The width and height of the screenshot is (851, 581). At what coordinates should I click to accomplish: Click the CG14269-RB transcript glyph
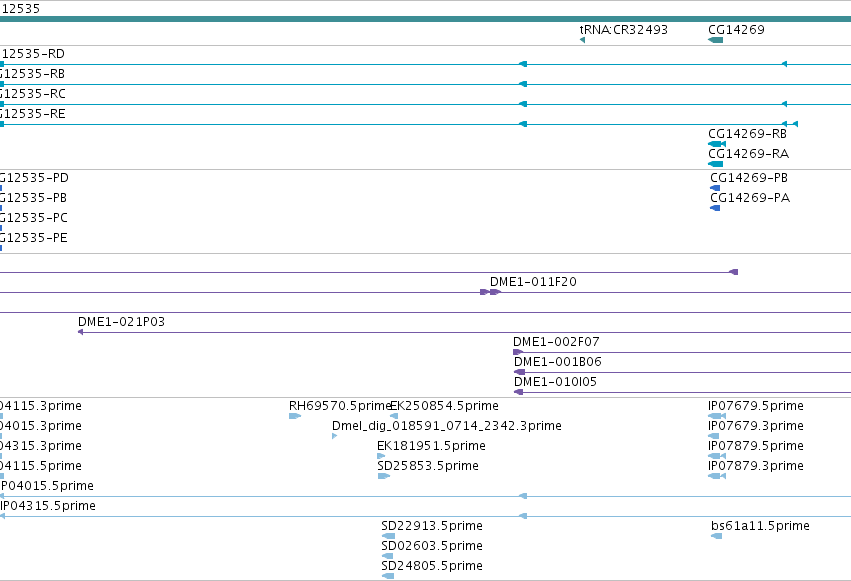[717, 144]
